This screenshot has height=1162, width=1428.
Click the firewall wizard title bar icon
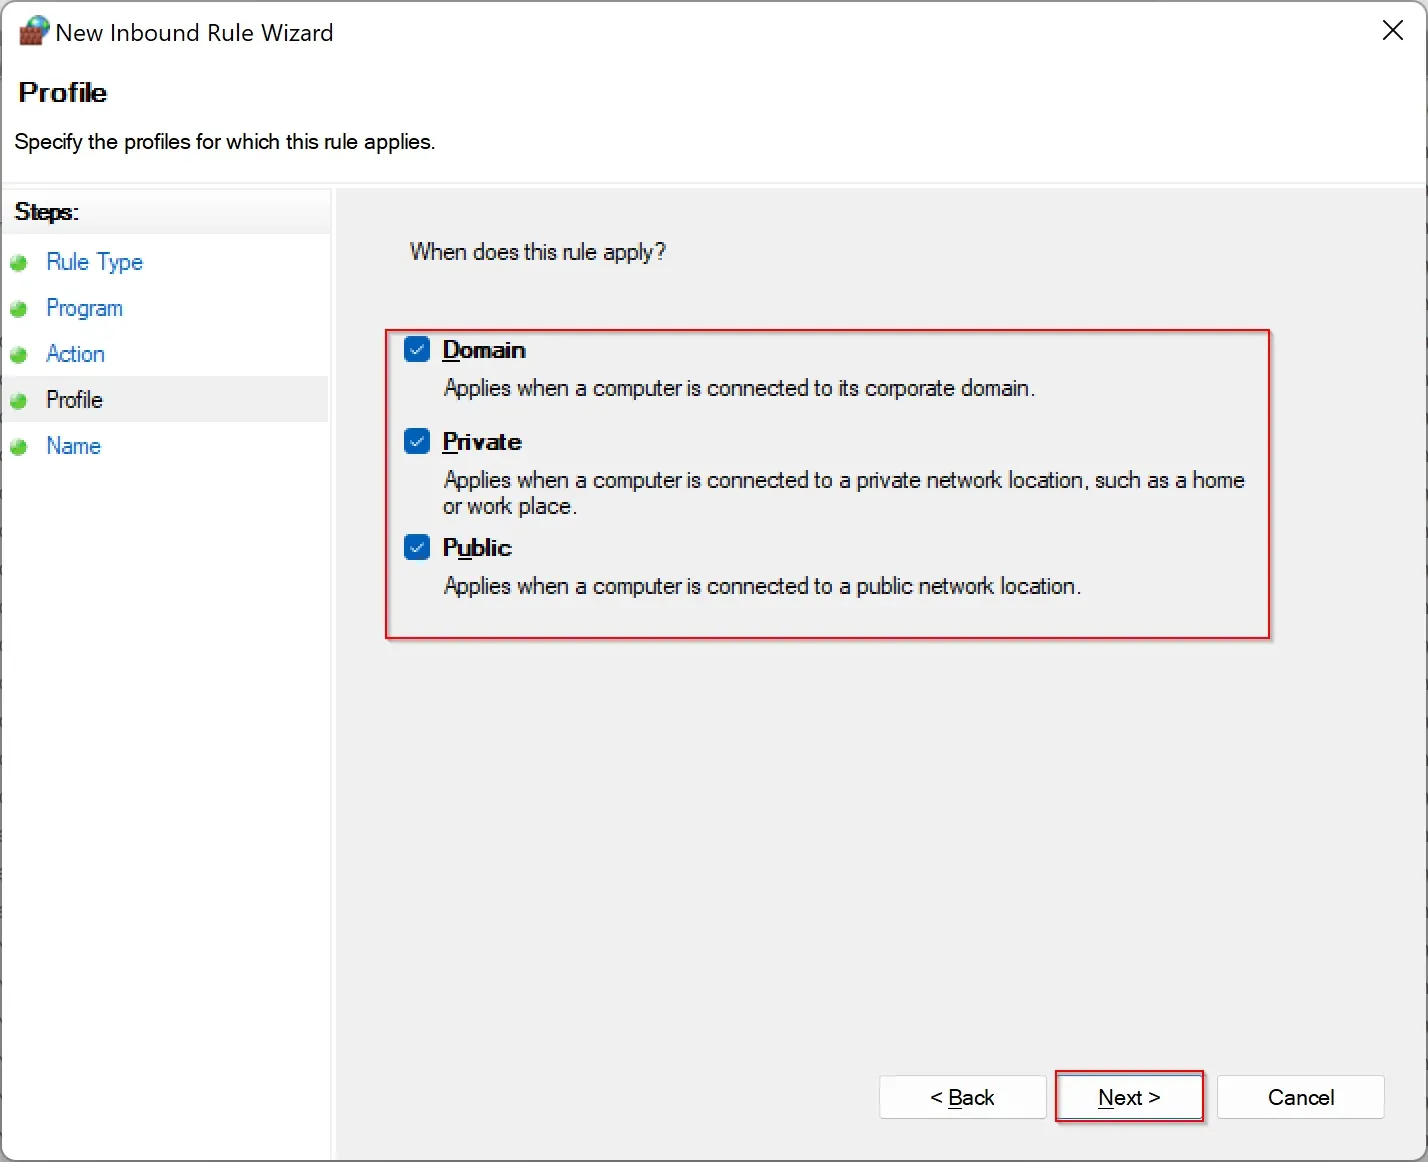(34, 31)
